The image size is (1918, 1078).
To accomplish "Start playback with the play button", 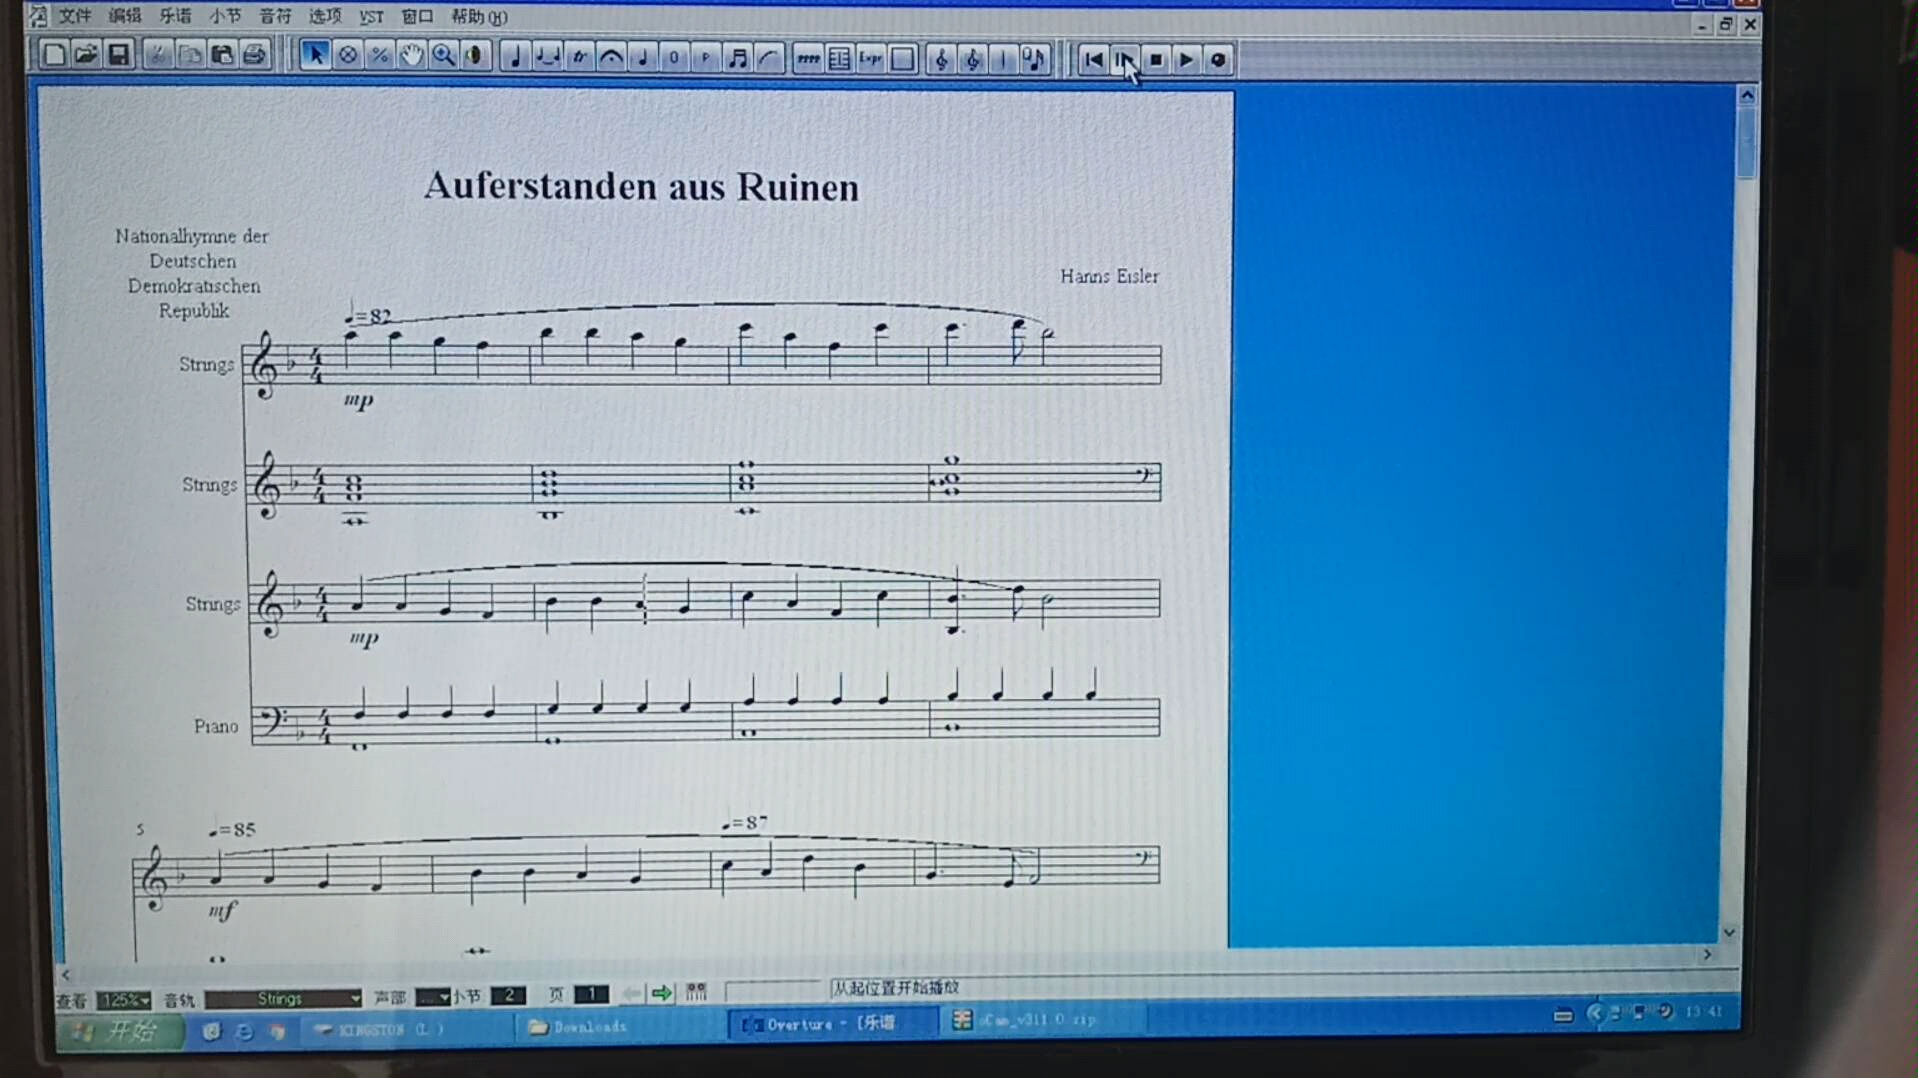I will pyautogui.click(x=1187, y=60).
